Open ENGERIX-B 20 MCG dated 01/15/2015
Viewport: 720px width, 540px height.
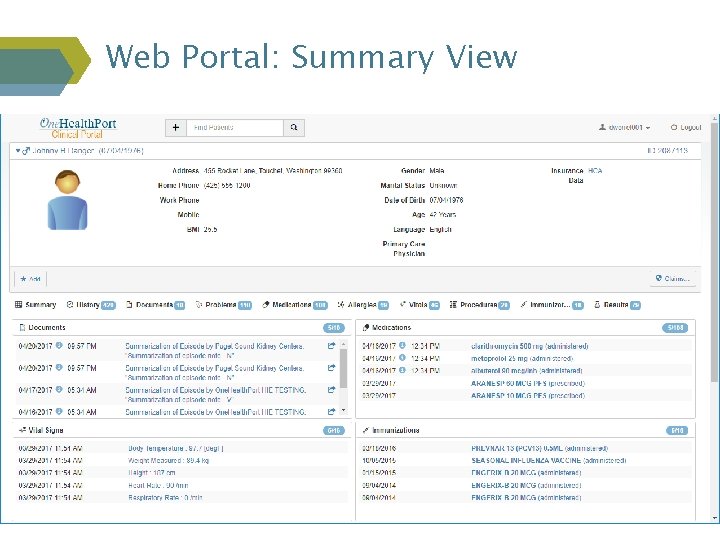[x=526, y=473]
